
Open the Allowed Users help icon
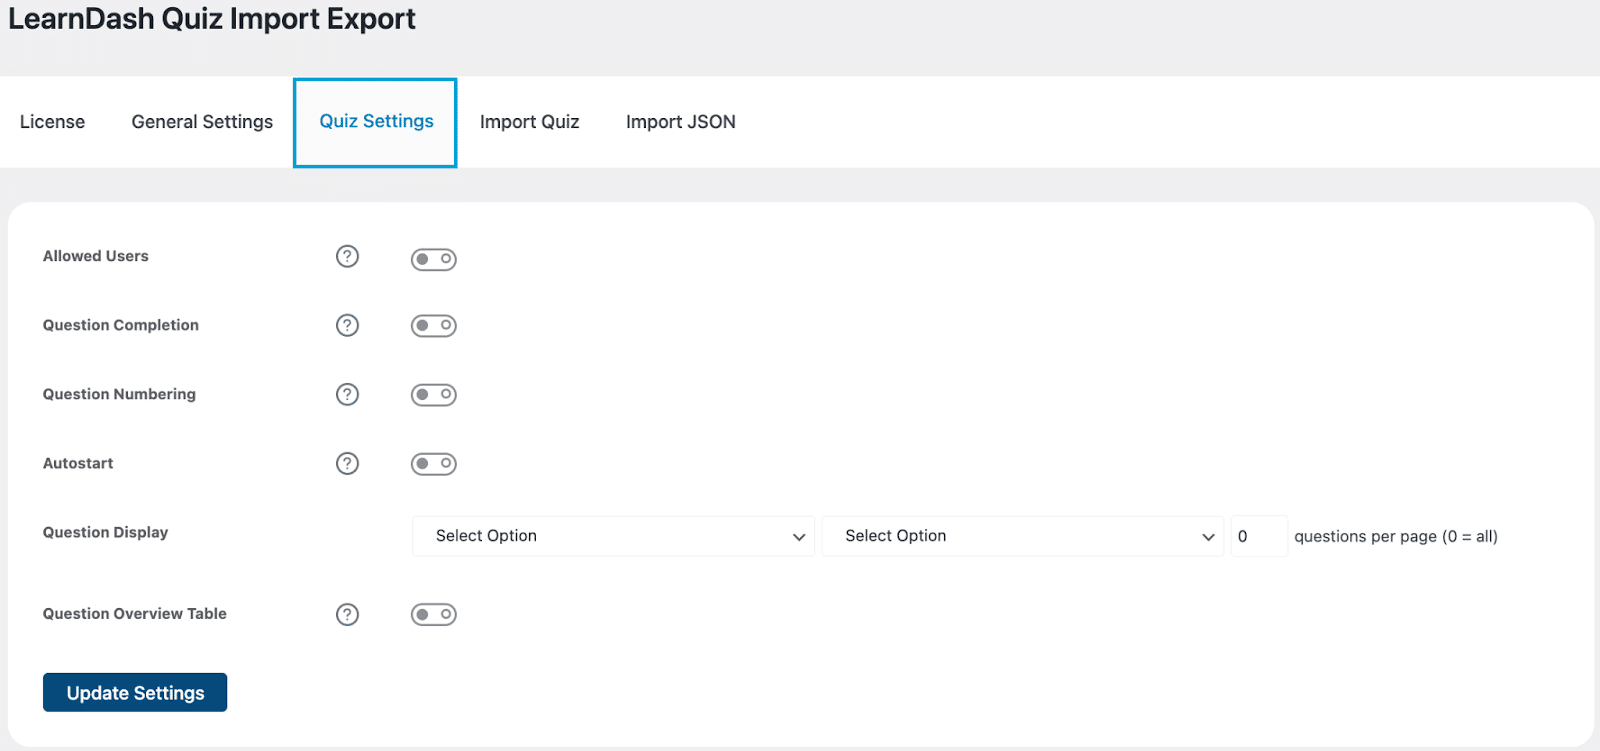pos(347,256)
